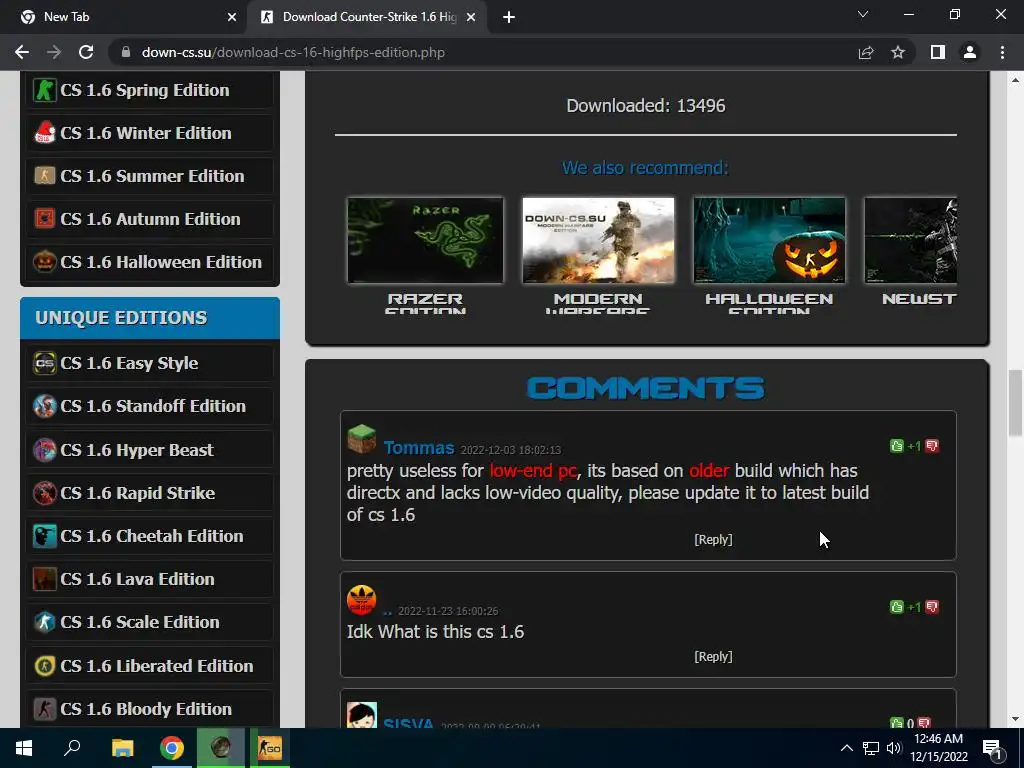Click the Bloody Edition icon
The width and height of the screenshot is (1024, 768).
(44, 709)
